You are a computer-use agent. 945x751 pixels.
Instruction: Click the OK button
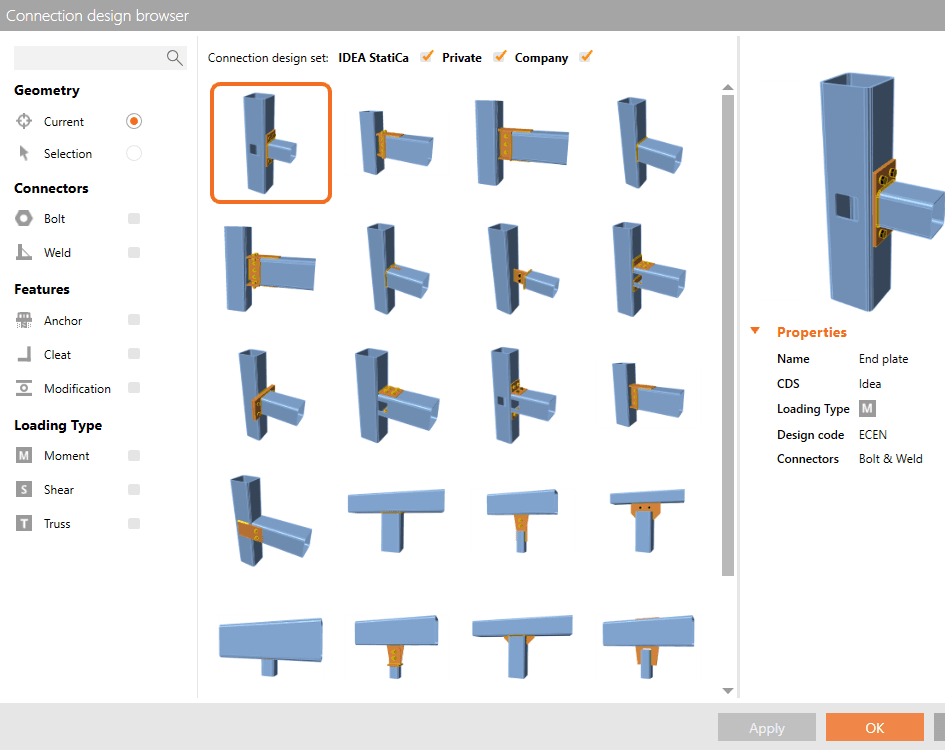874,727
